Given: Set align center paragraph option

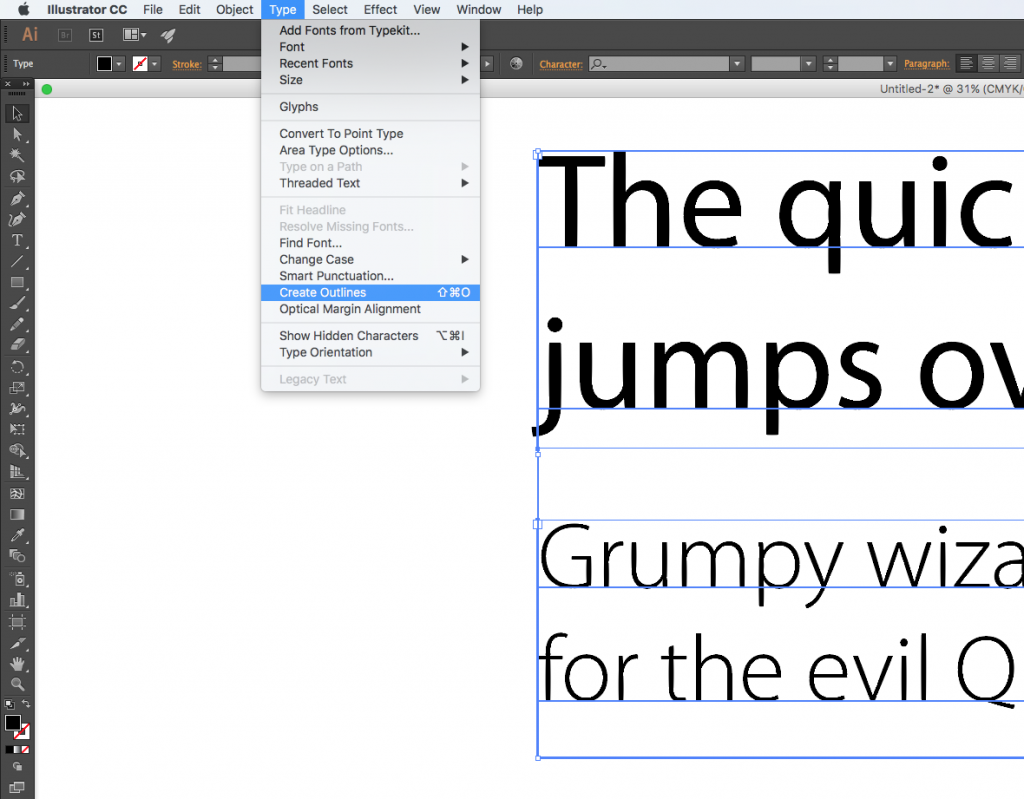Looking at the screenshot, I should [988, 63].
